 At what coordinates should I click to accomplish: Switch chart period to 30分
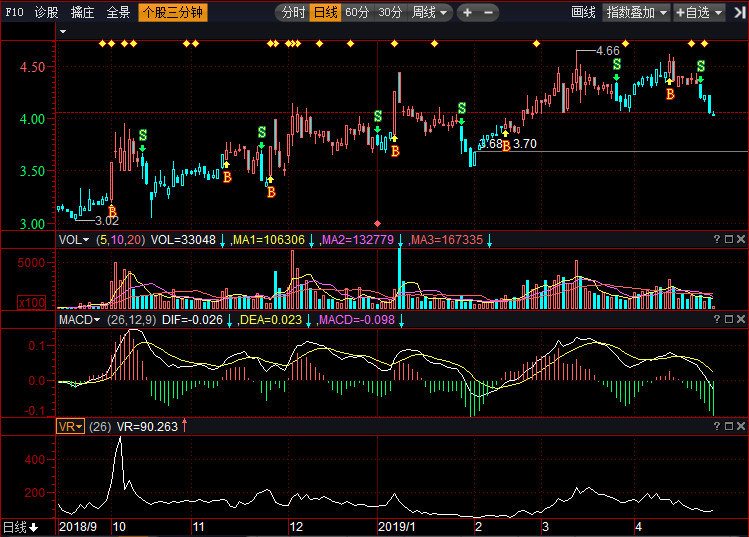coord(390,12)
